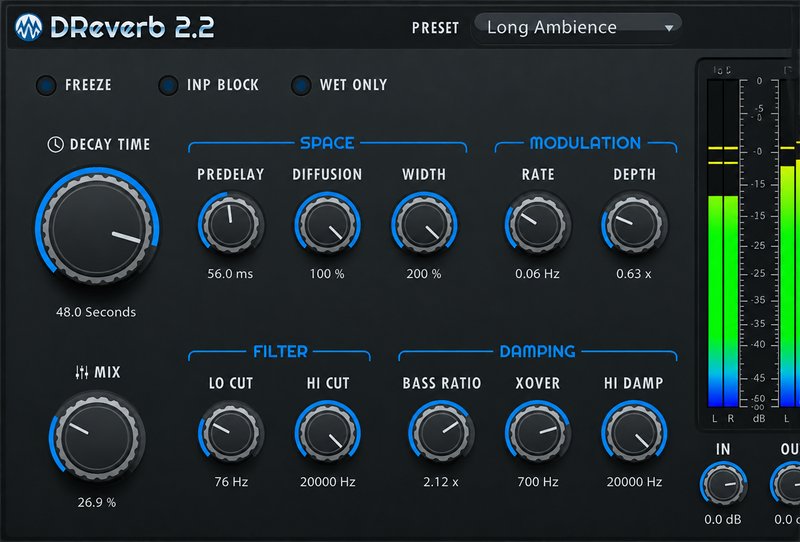Click the preset dropdown arrow

click(x=668, y=29)
